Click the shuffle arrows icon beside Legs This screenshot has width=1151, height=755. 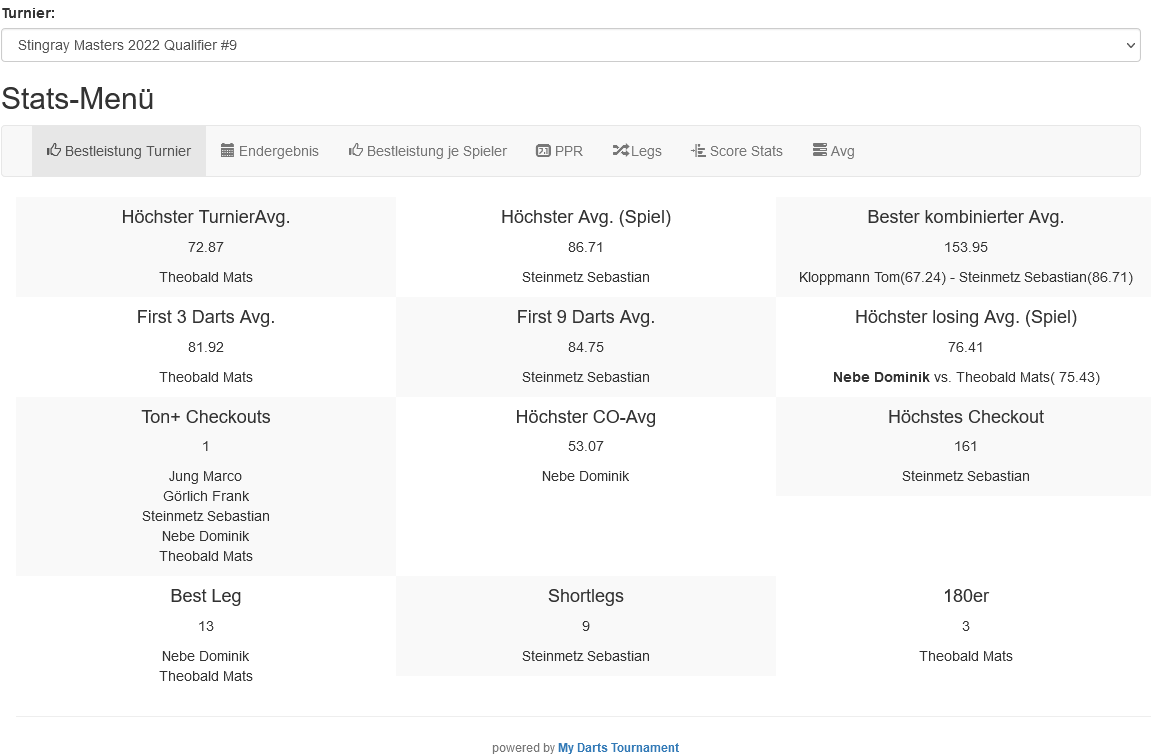[620, 151]
